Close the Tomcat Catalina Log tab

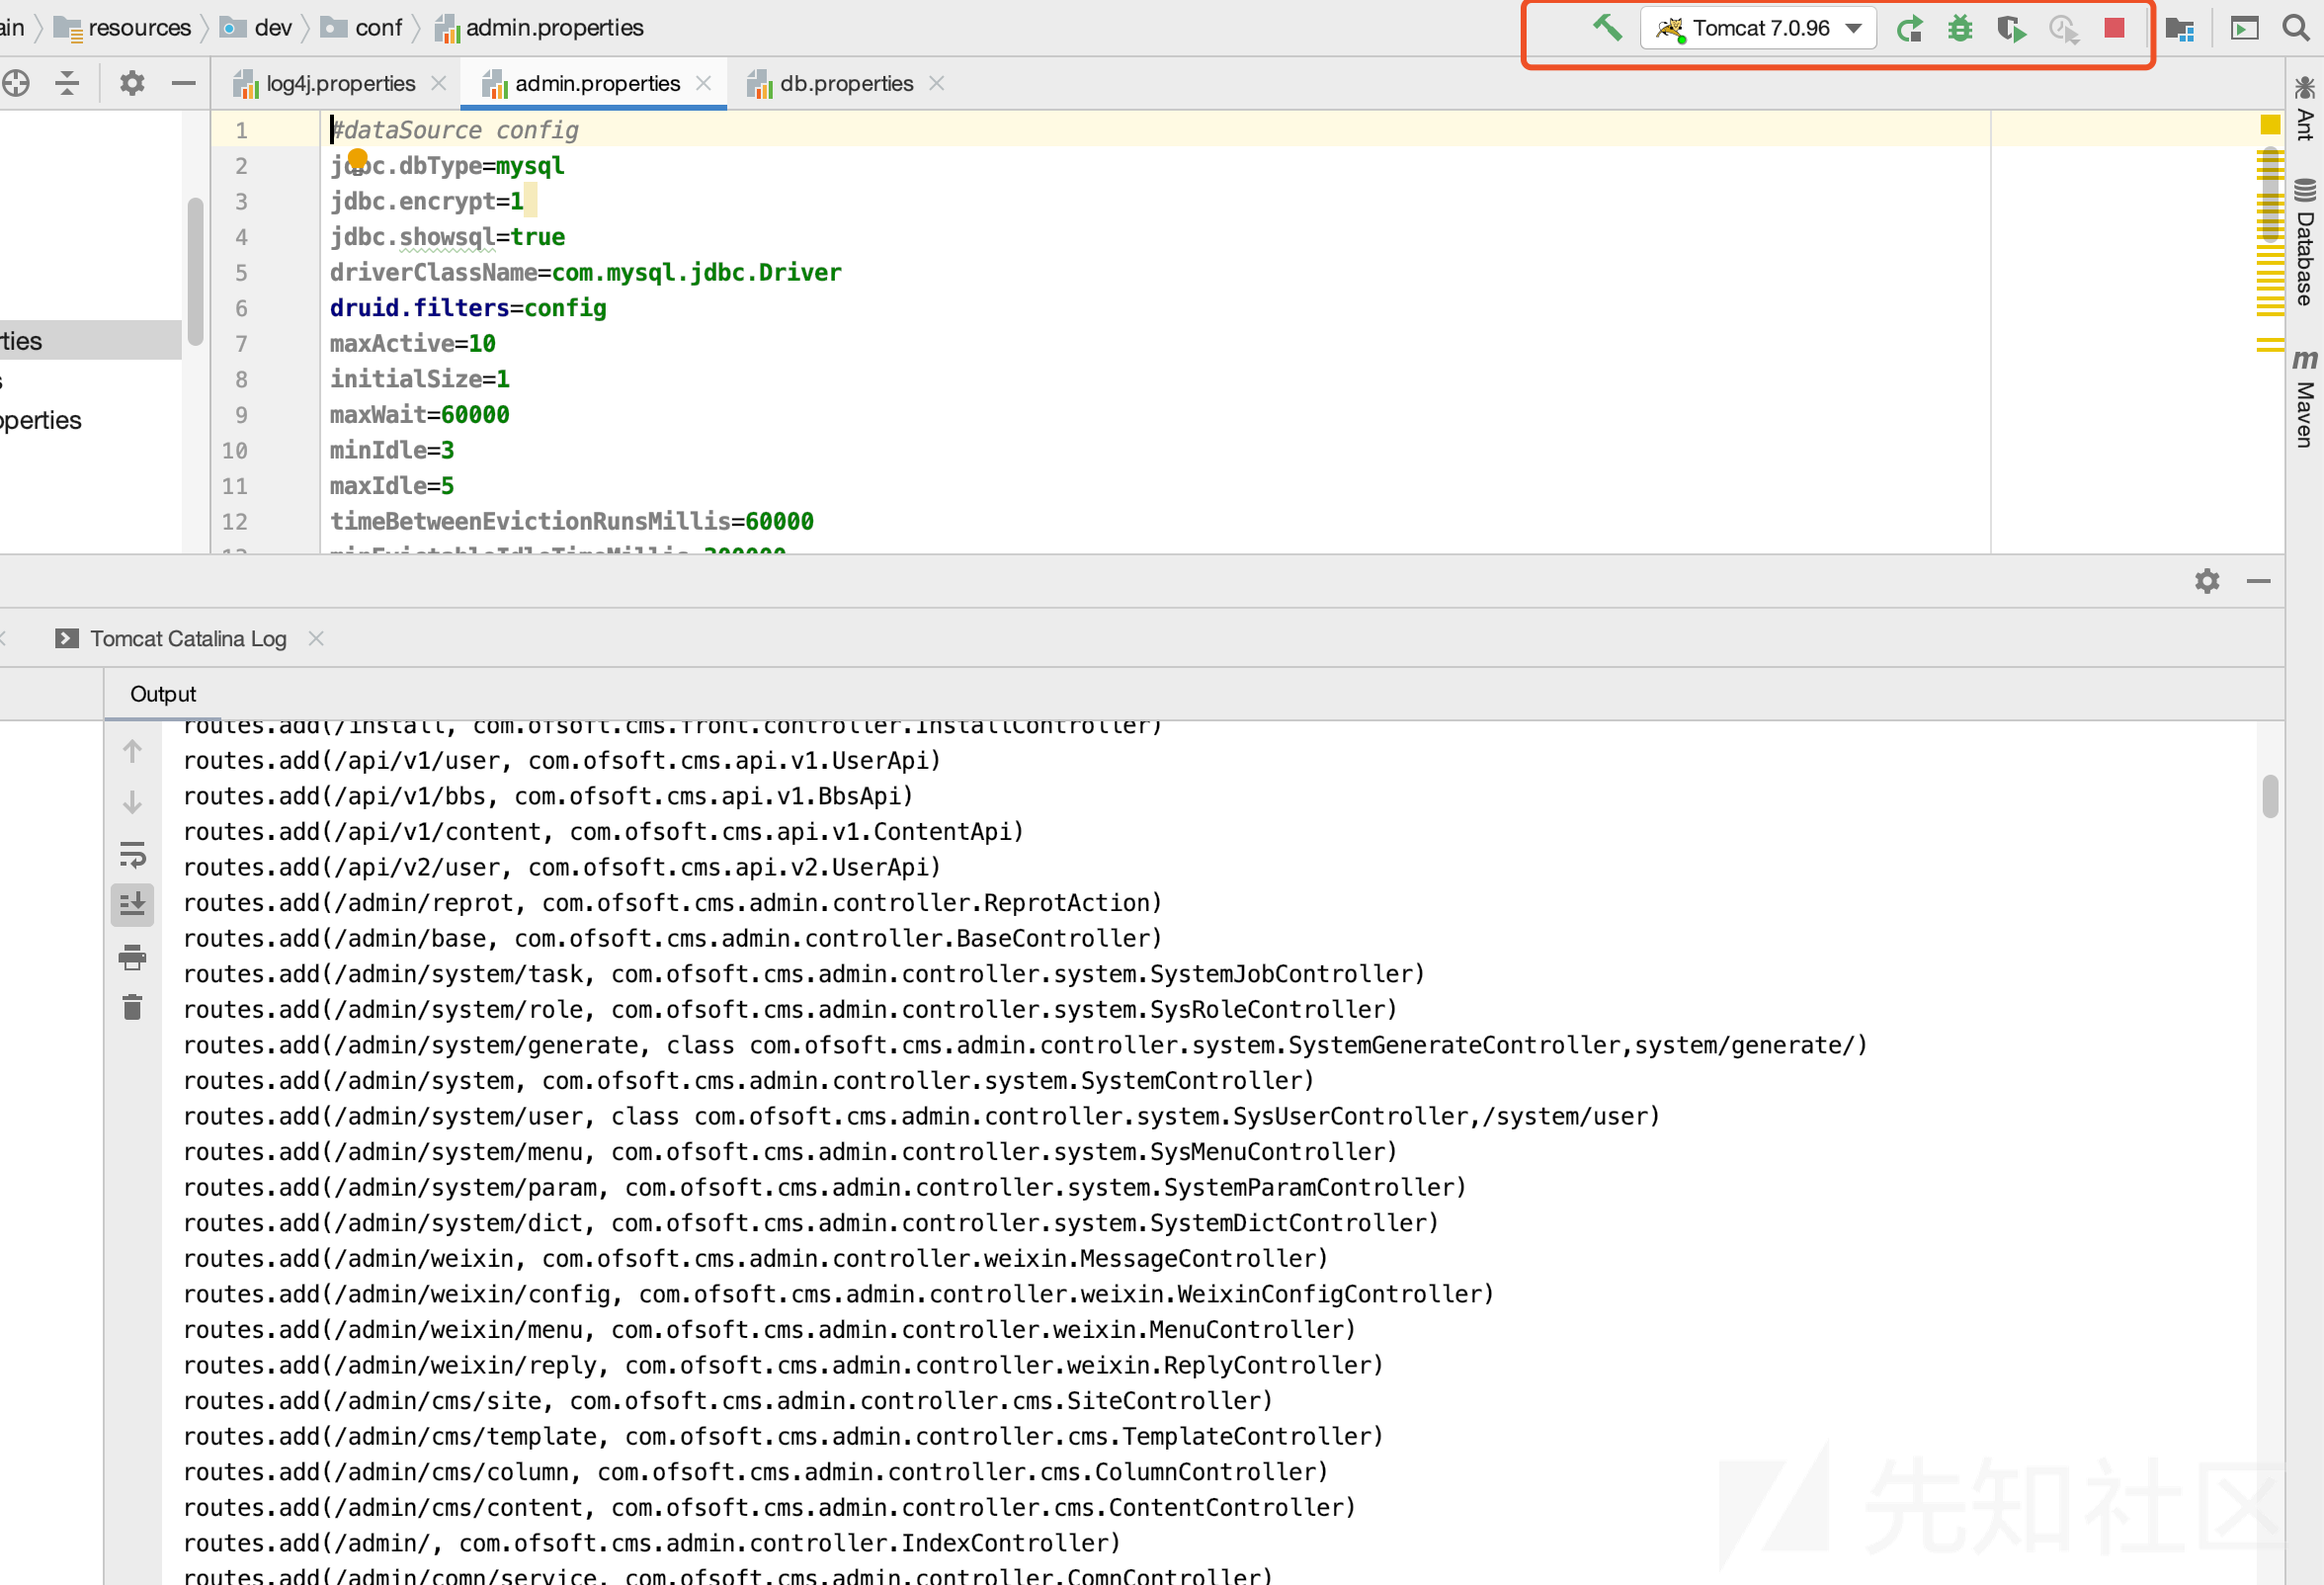(x=316, y=638)
